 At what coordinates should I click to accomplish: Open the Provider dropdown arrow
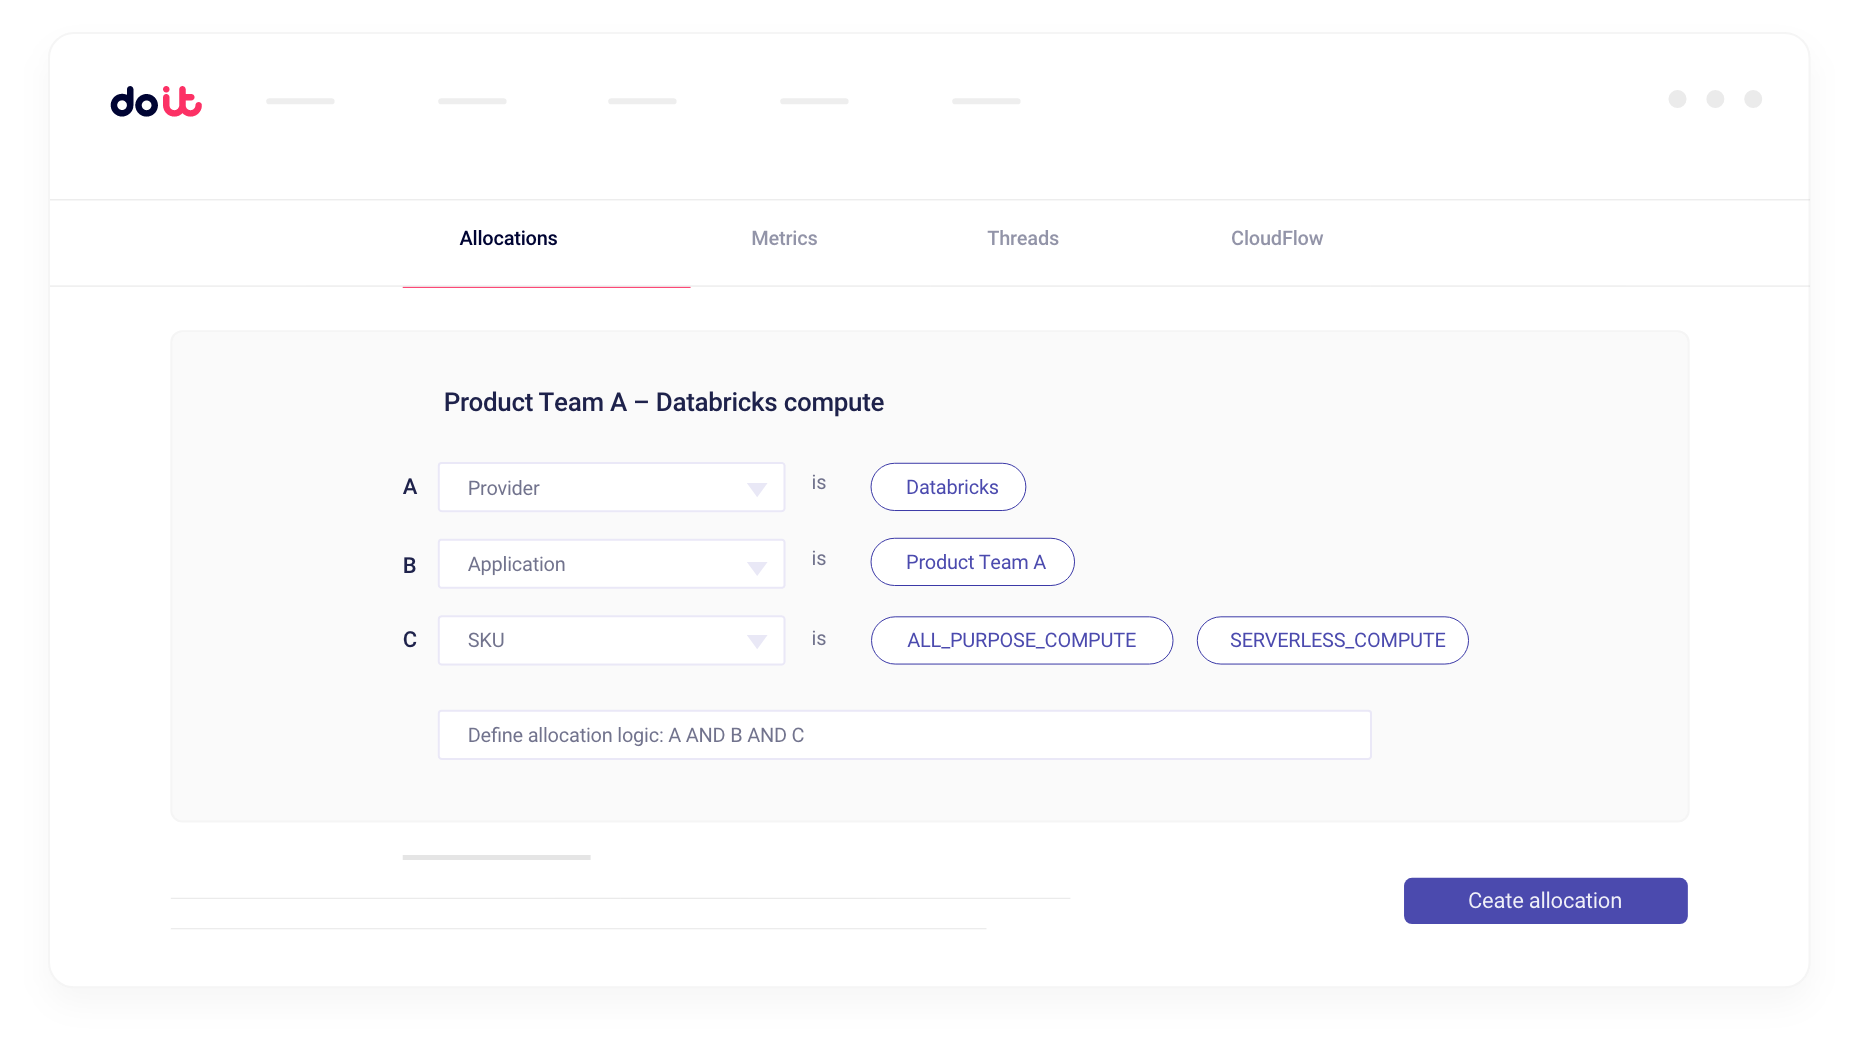756,489
